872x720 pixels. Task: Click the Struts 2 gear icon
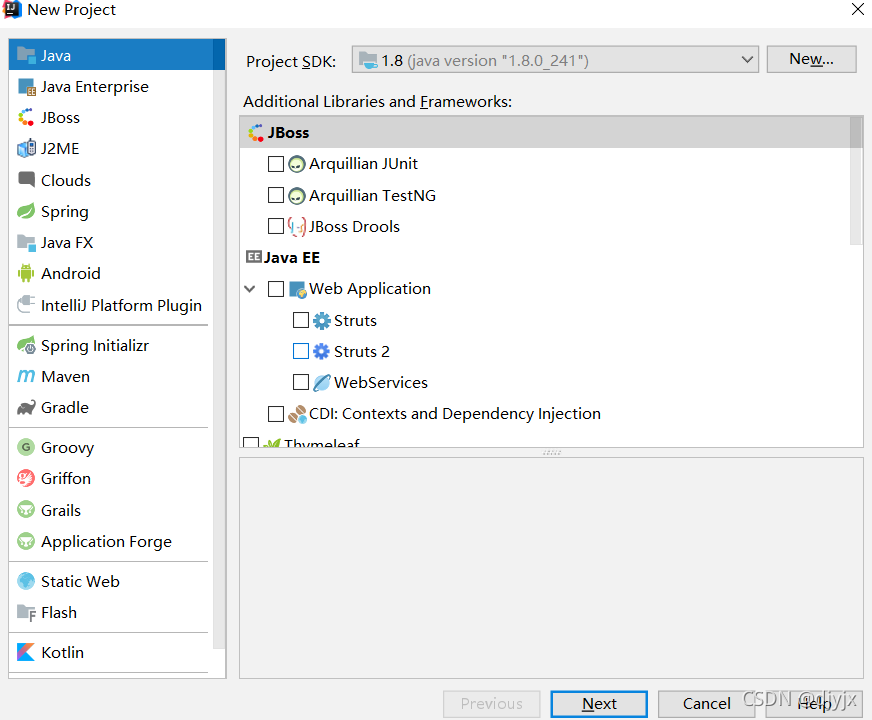click(x=321, y=351)
